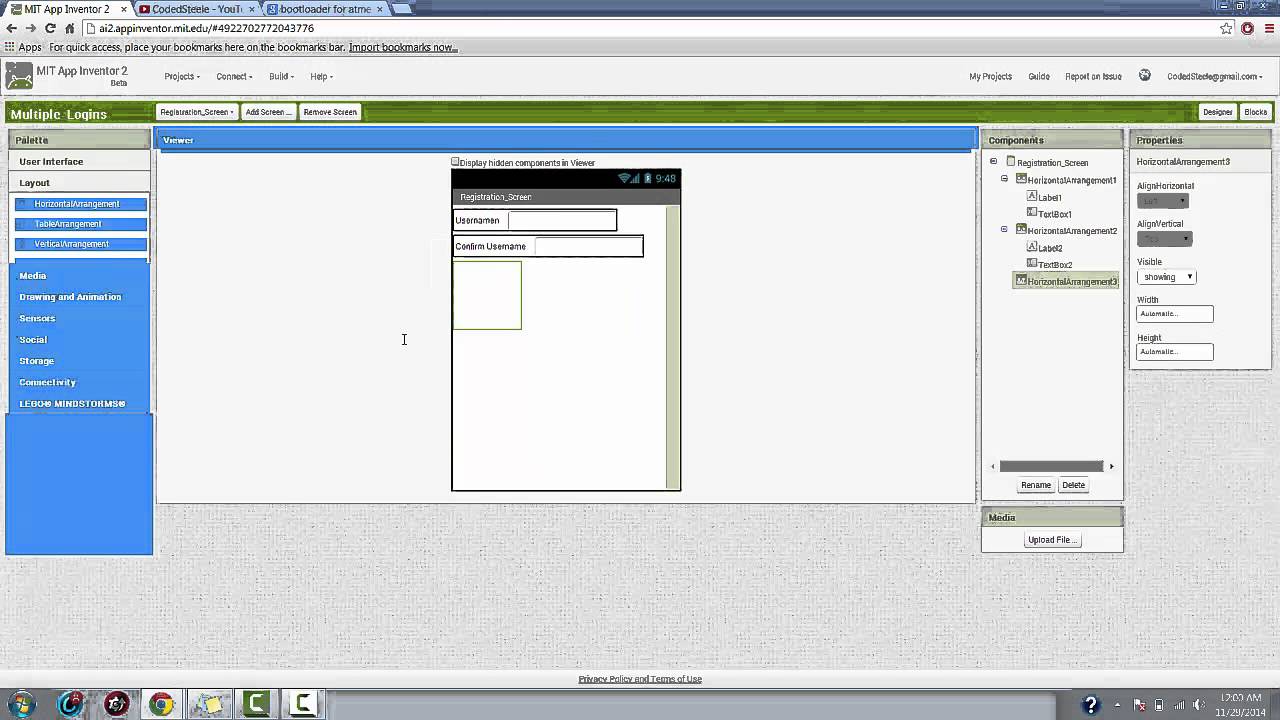Open Google Chrome from the taskbar

pyautogui.click(x=162, y=704)
